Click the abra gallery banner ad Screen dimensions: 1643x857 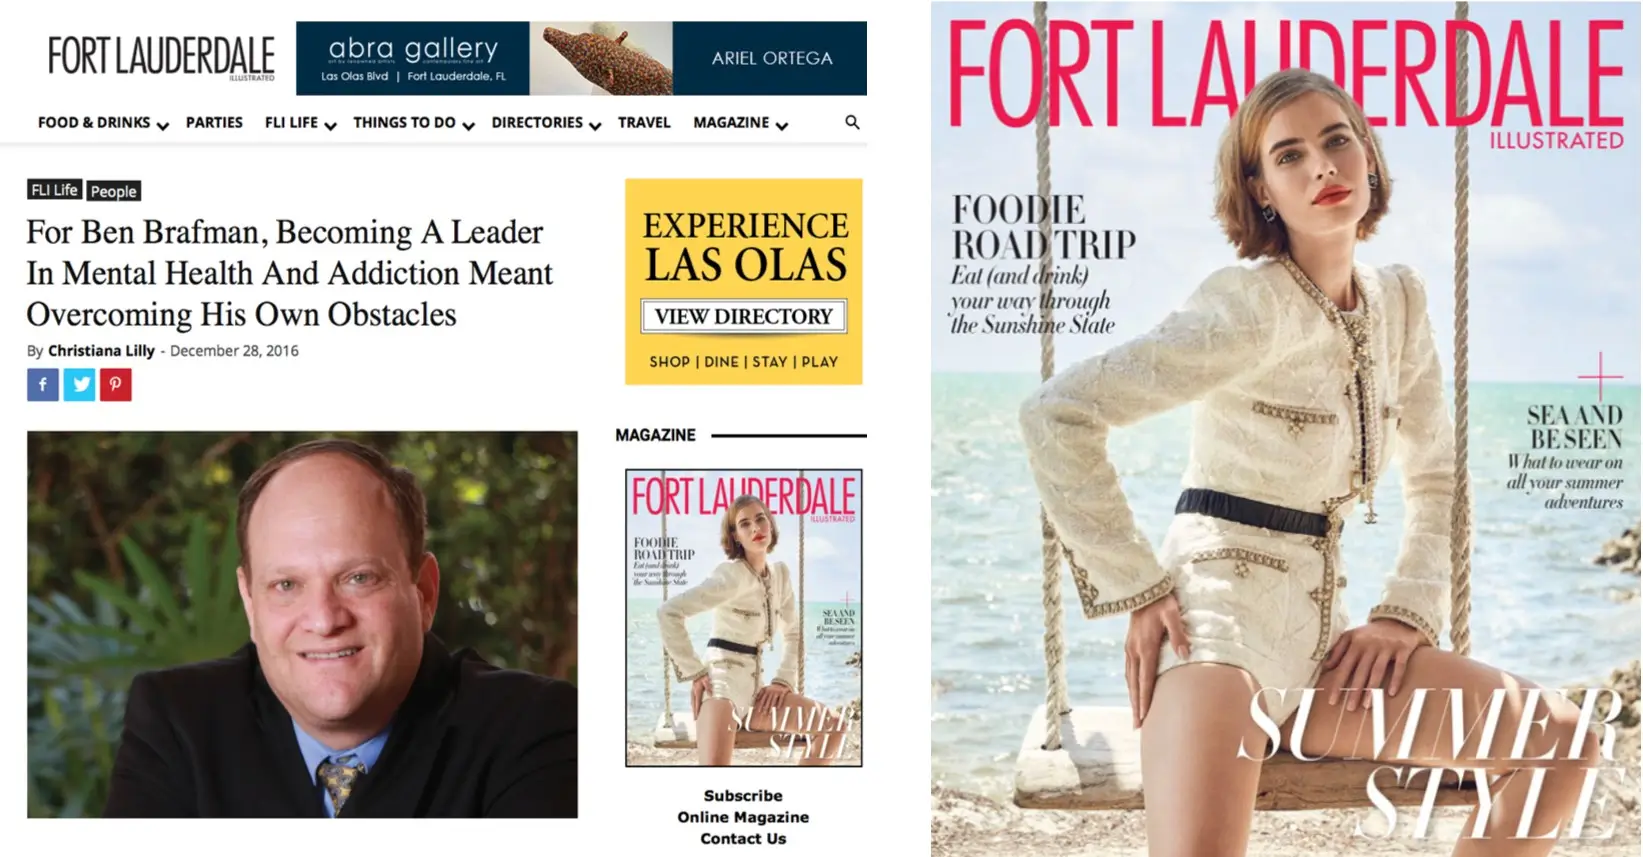(x=581, y=58)
